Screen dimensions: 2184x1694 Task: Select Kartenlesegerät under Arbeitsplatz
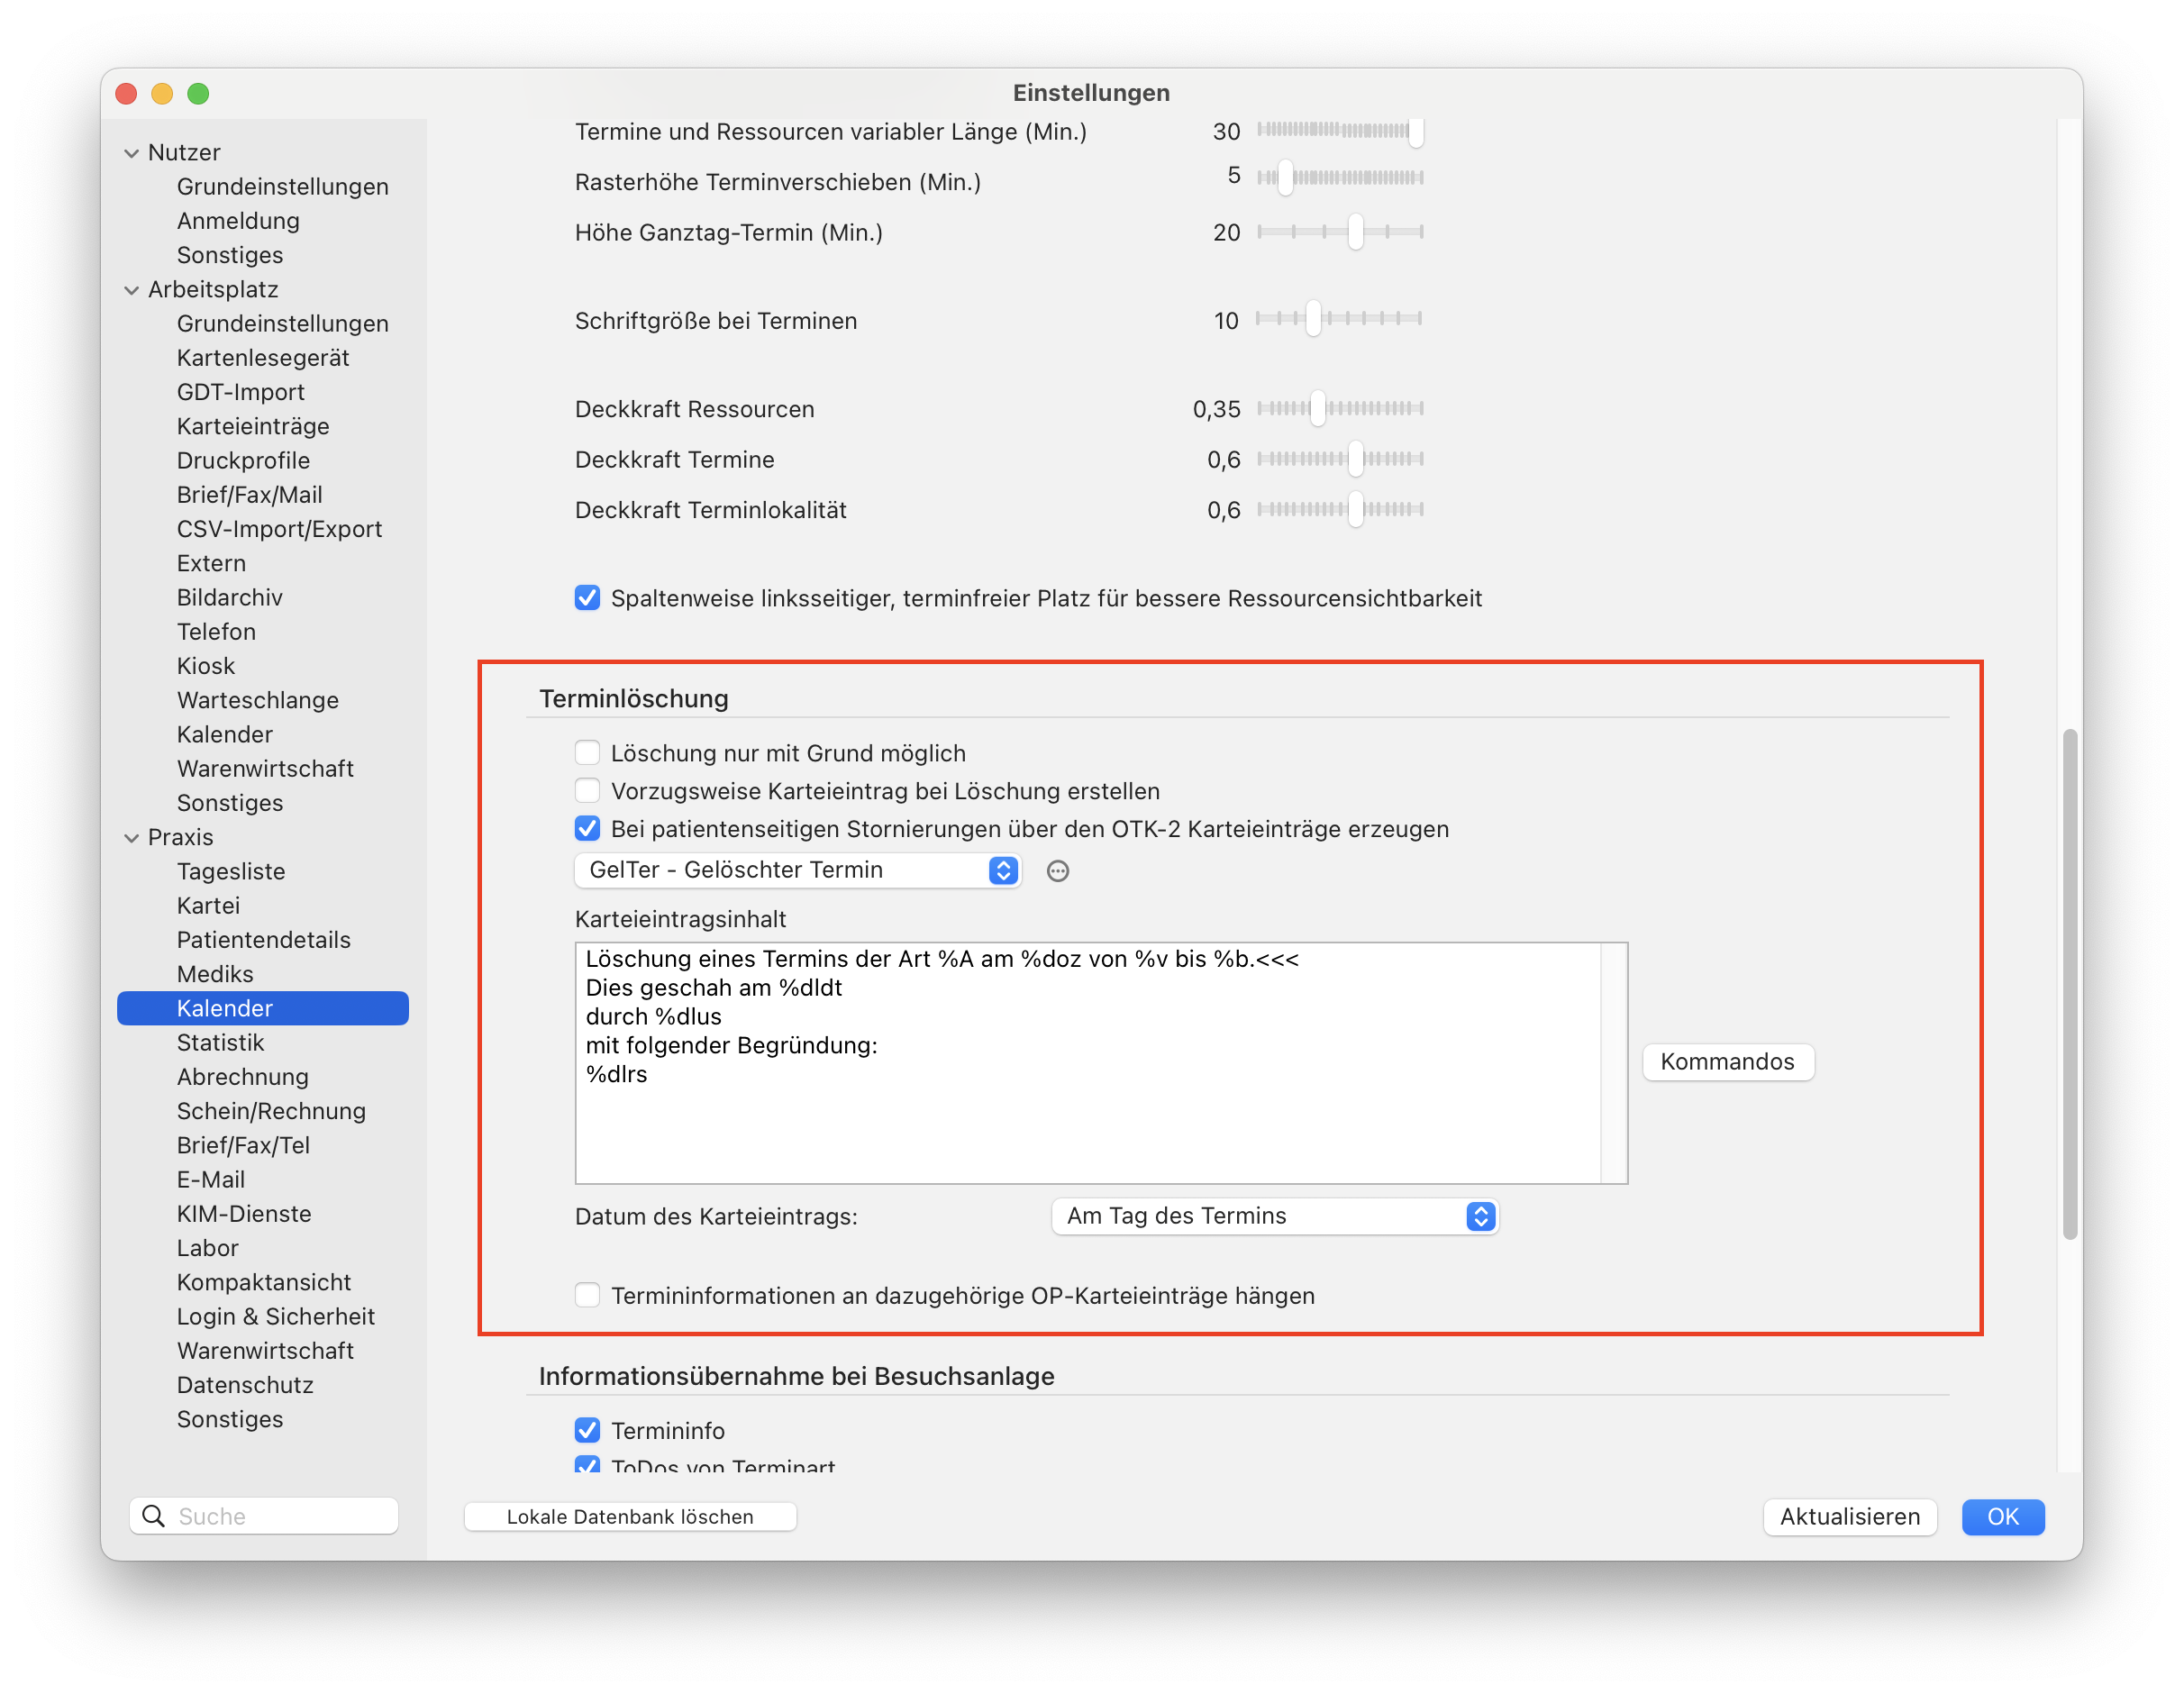(x=263, y=358)
